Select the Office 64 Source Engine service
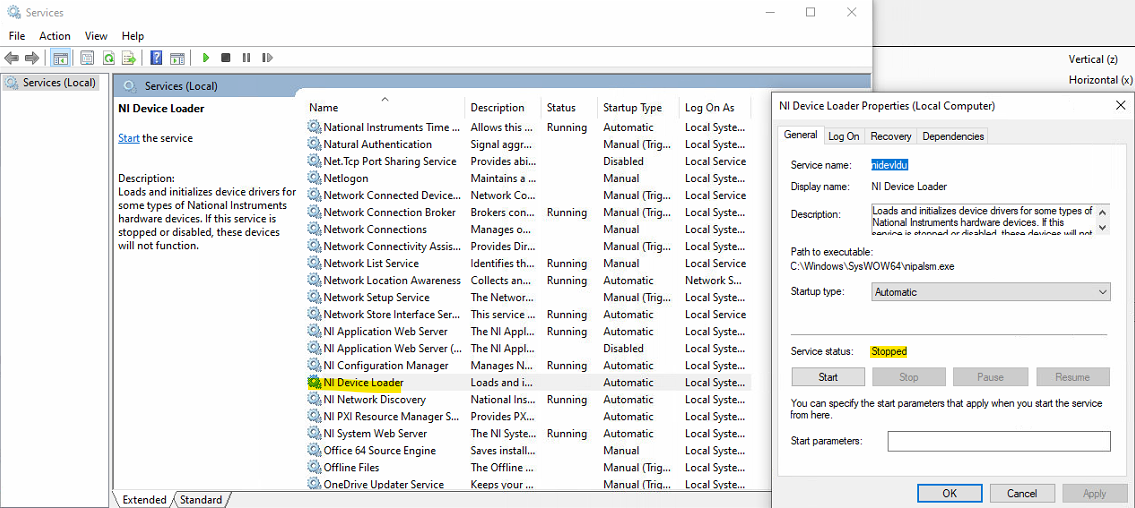1135x508 pixels. coord(528,450)
